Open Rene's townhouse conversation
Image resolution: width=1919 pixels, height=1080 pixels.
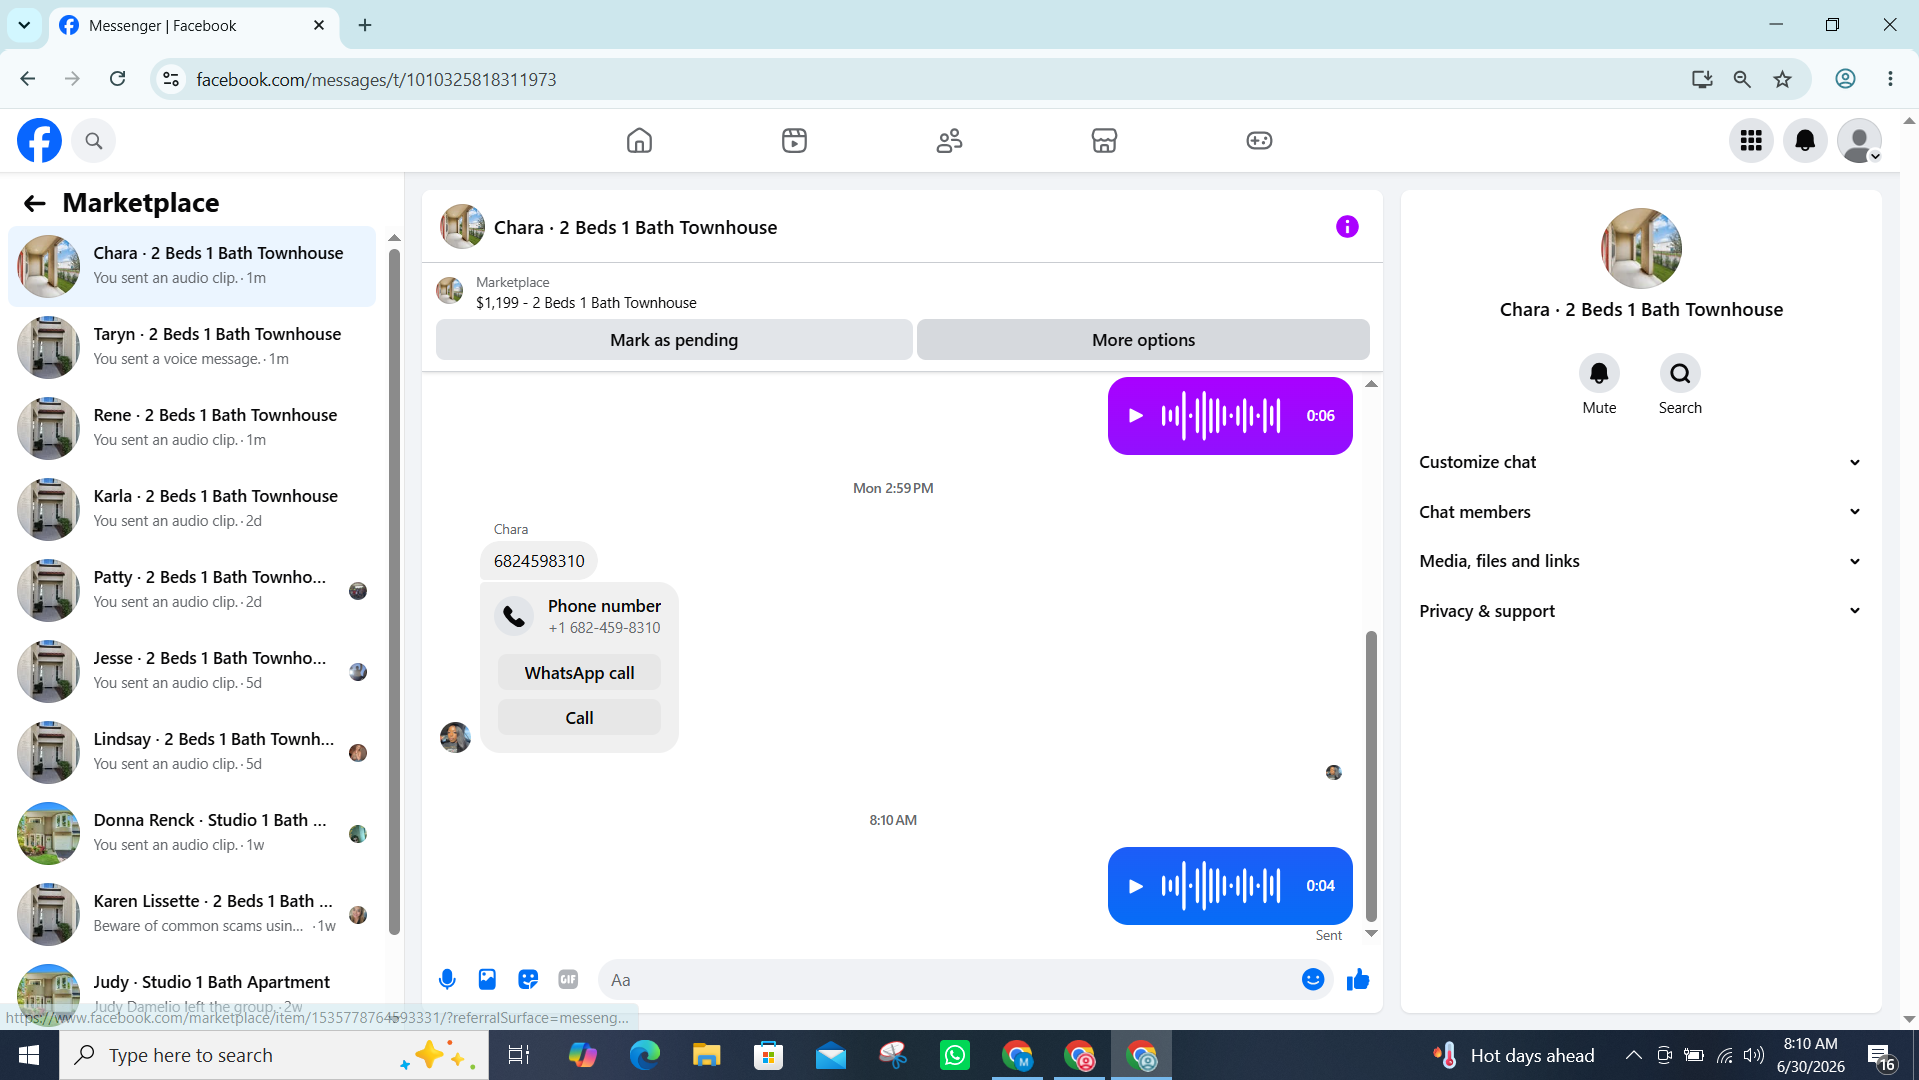(192, 428)
